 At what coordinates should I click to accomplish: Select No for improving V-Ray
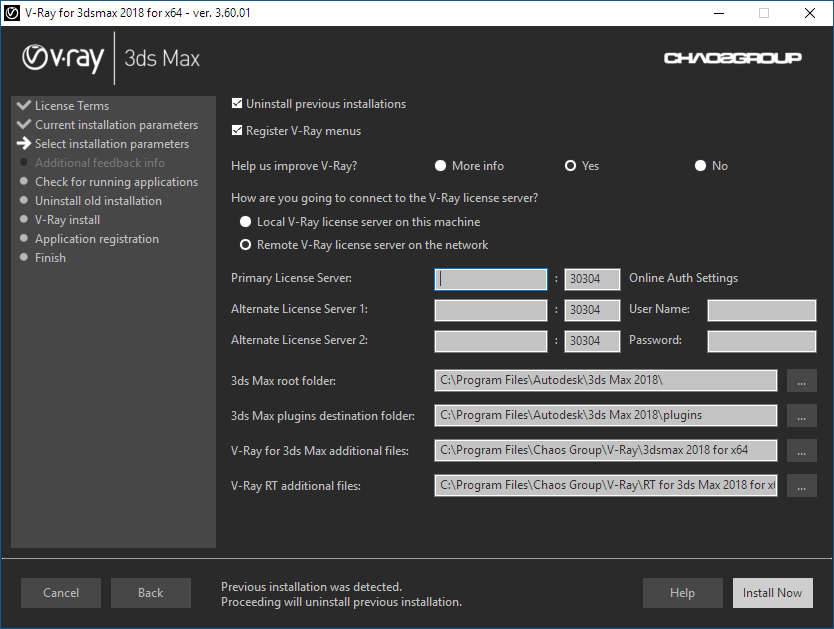(700, 165)
